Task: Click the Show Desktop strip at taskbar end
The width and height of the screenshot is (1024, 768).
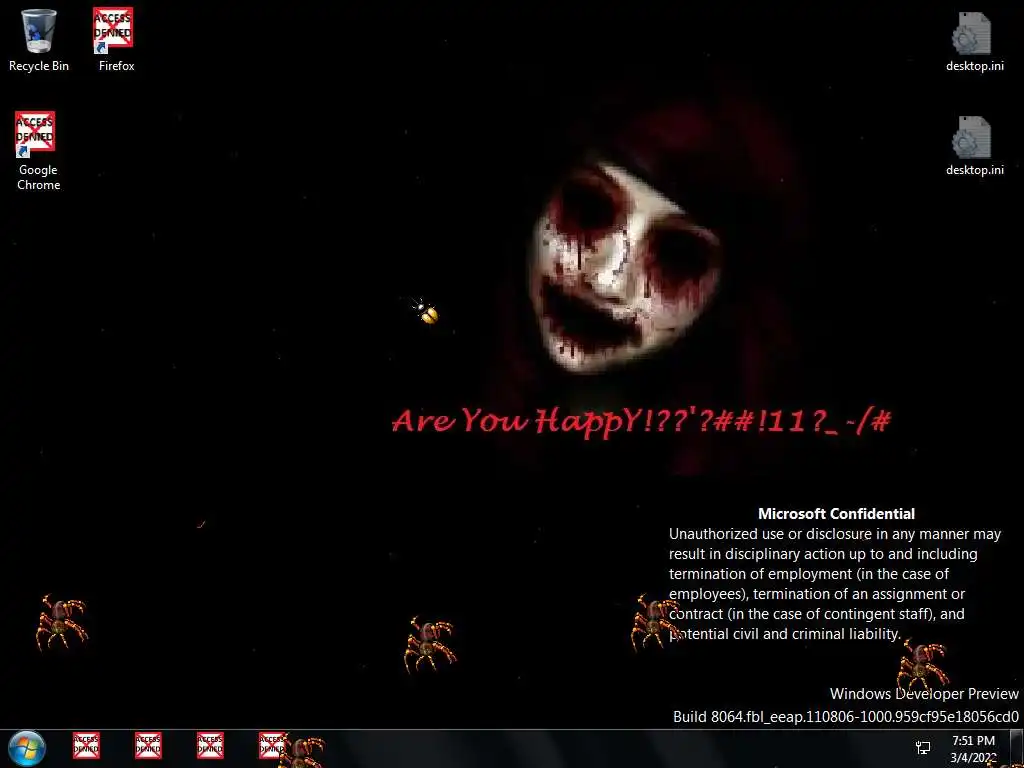Action: pyautogui.click(x=1016, y=748)
